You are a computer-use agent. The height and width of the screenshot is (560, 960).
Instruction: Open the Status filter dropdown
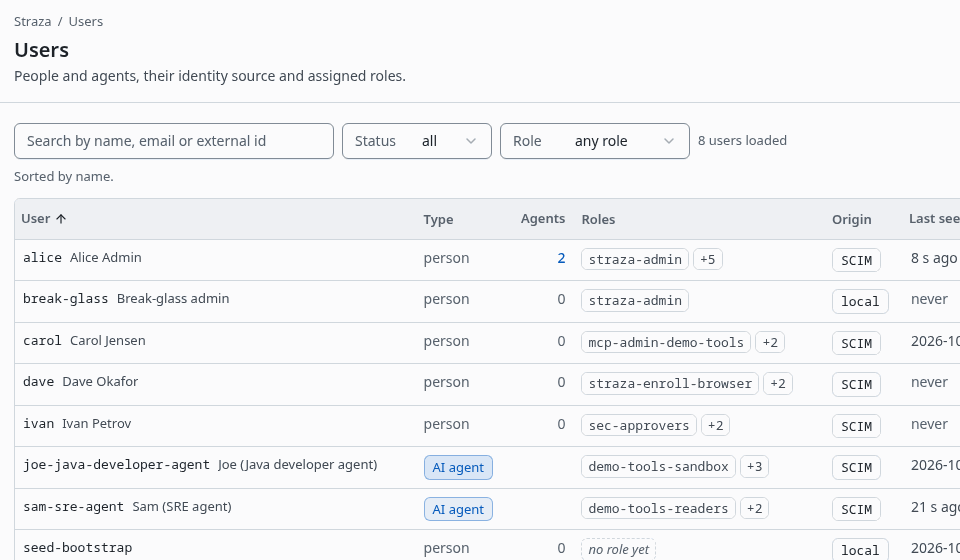point(417,141)
